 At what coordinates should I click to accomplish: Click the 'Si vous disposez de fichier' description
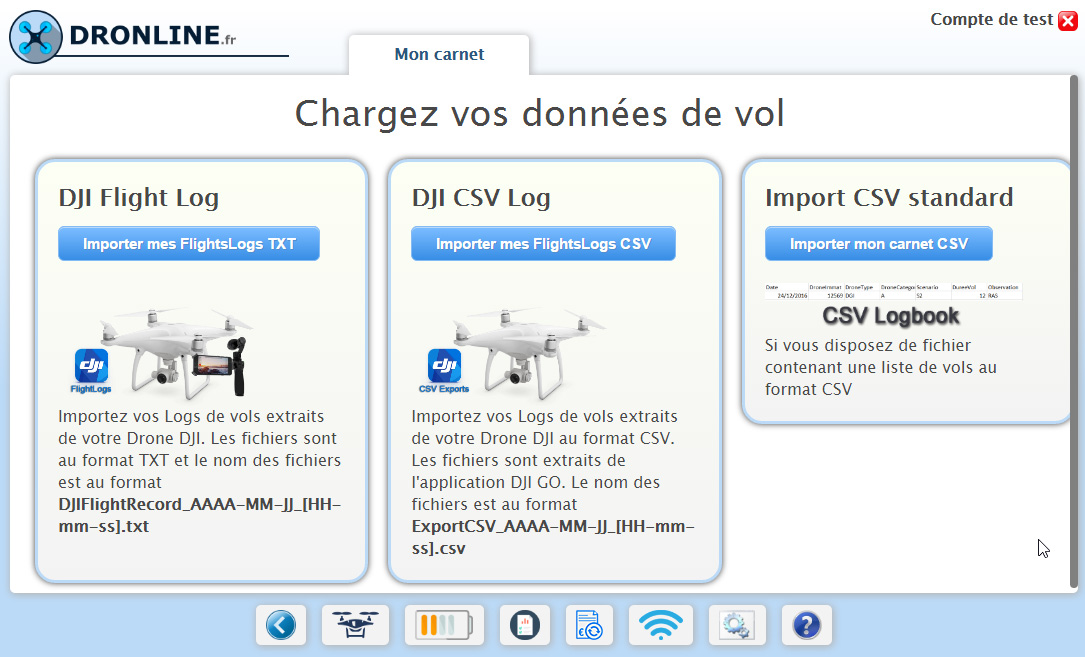pos(881,367)
